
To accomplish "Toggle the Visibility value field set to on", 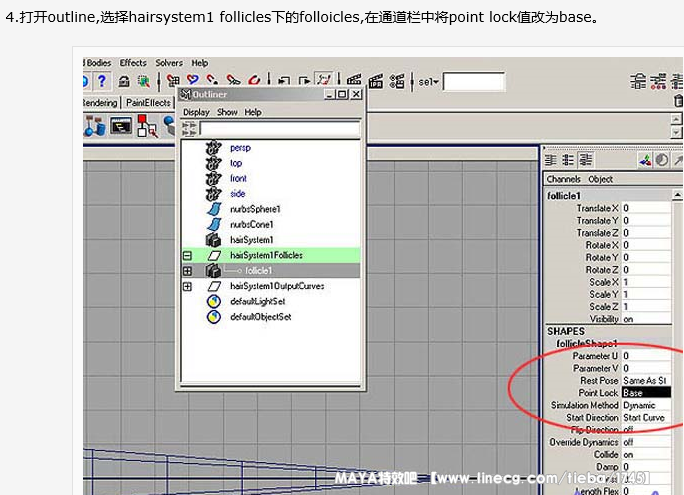I will click(646, 319).
